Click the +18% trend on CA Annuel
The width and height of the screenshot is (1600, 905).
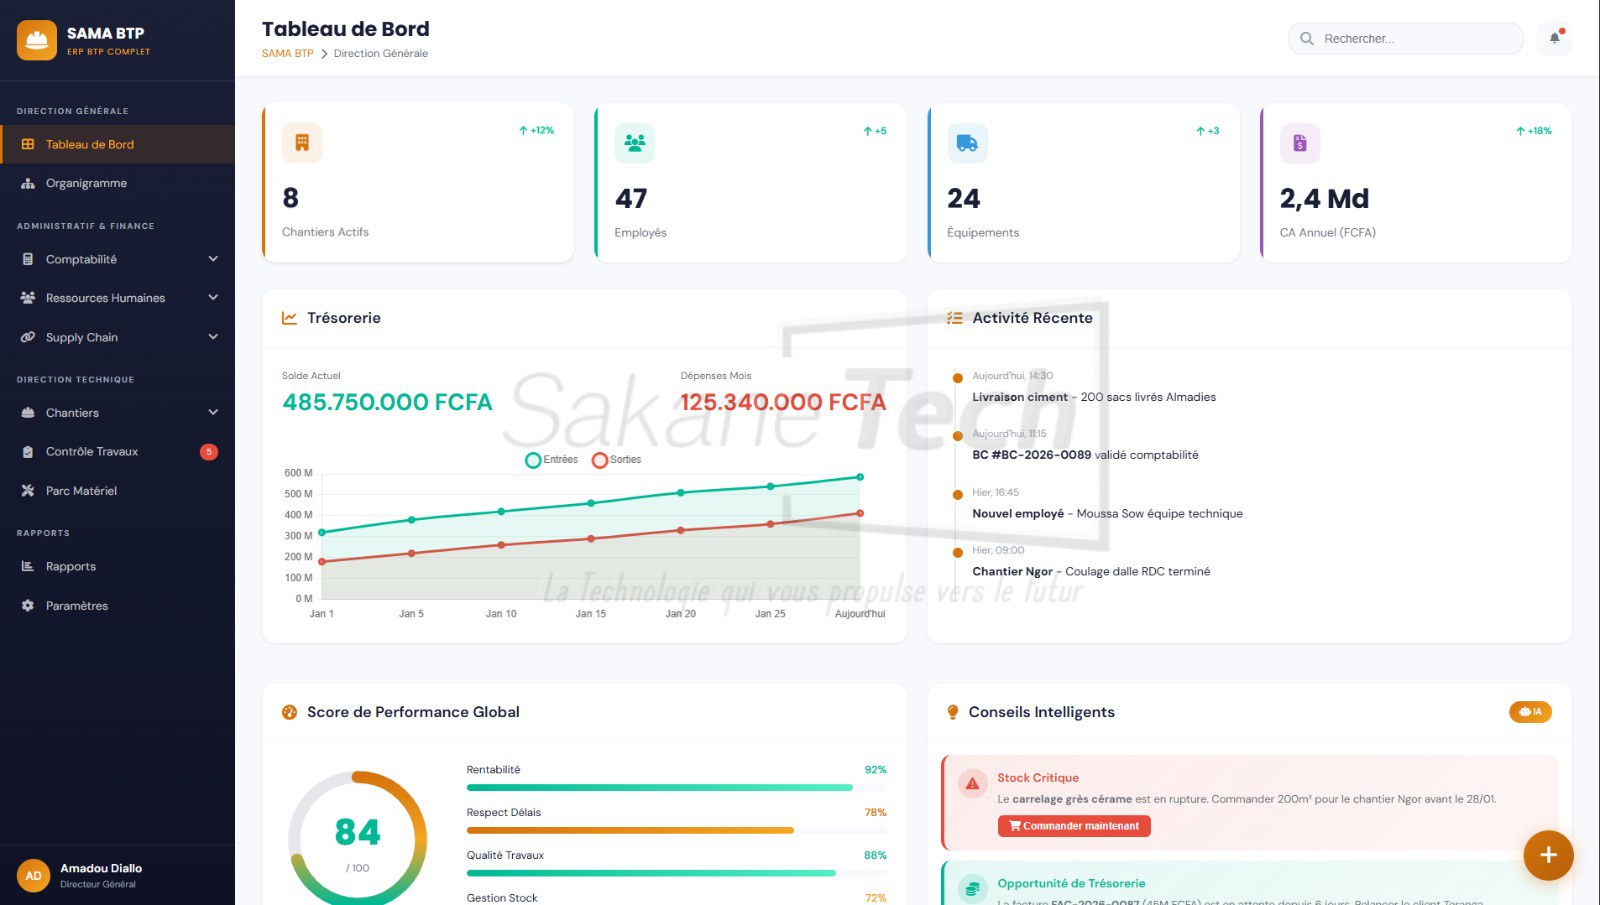(x=1534, y=131)
